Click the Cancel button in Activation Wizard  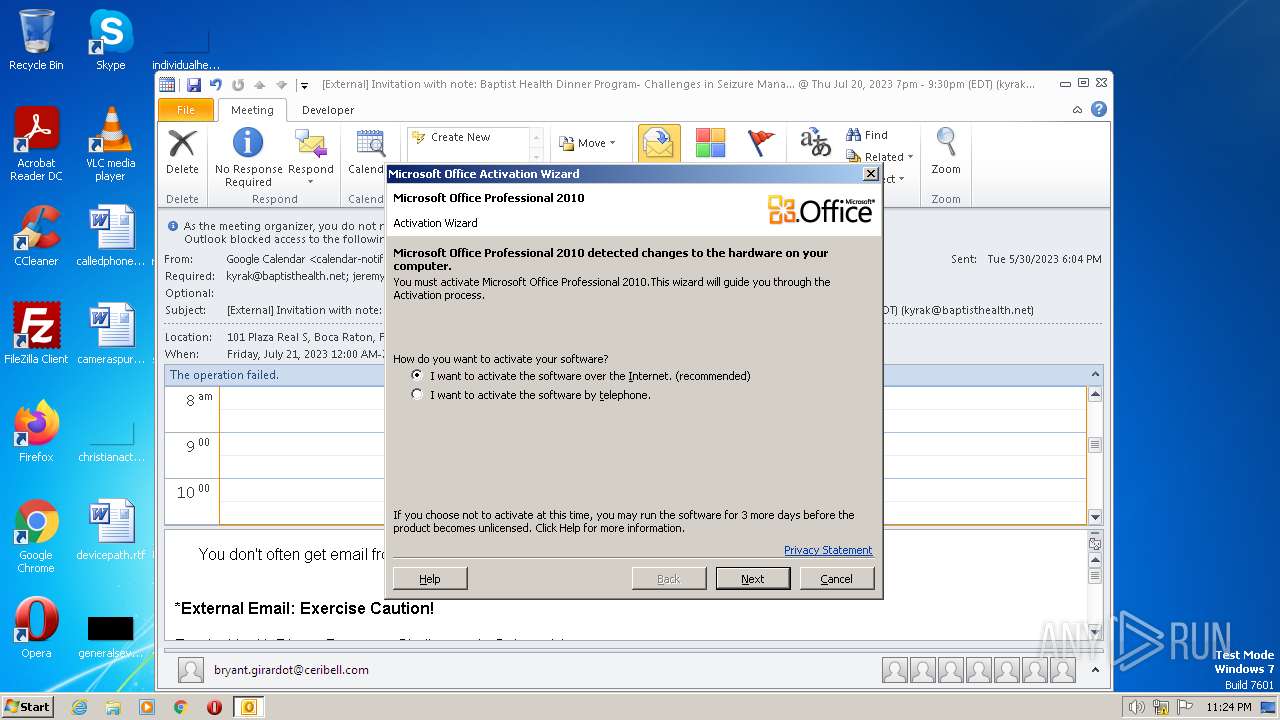(x=837, y=579)
